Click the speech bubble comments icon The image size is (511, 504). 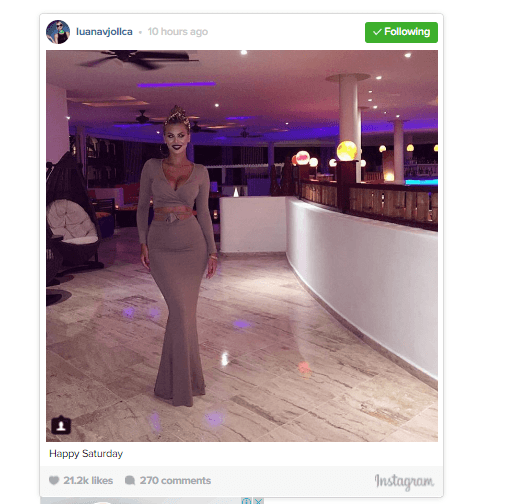[130, 480]
